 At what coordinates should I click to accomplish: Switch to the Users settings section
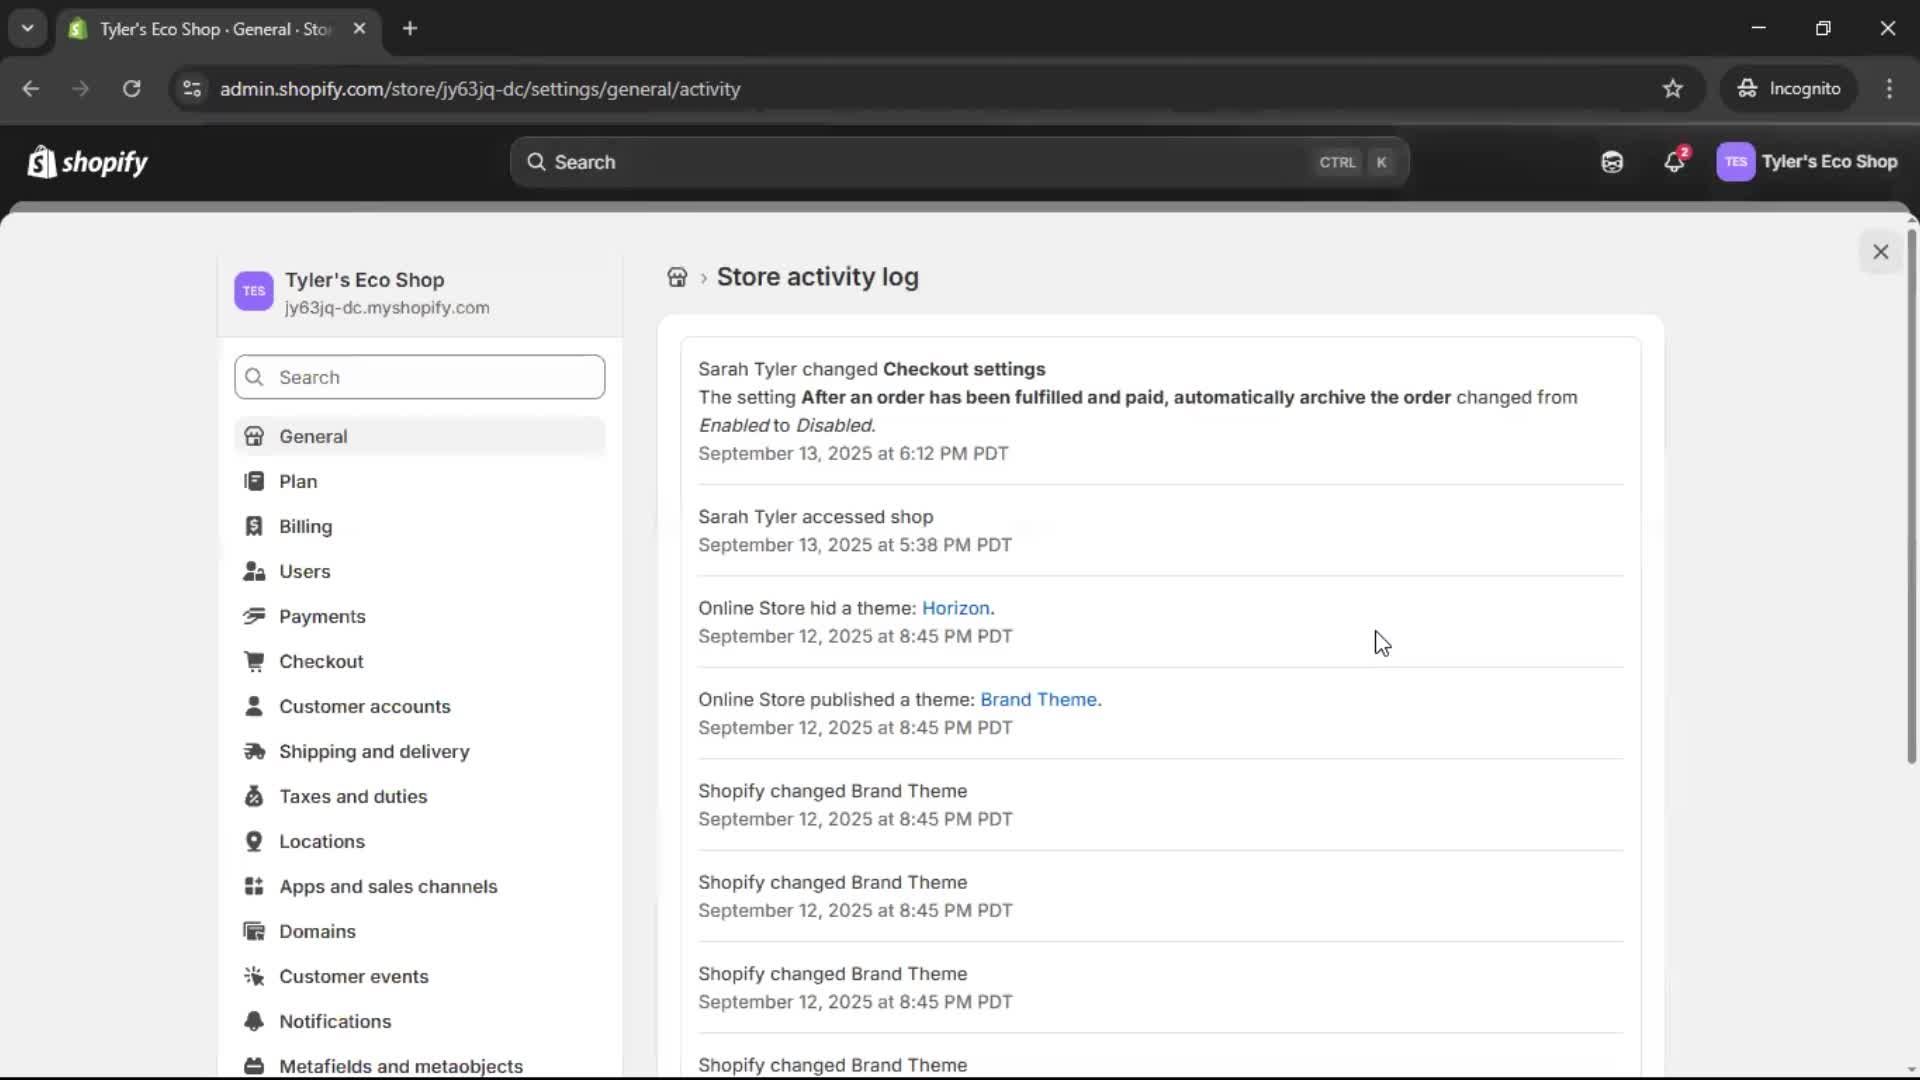pyautogui.click(x=305, y=571)
